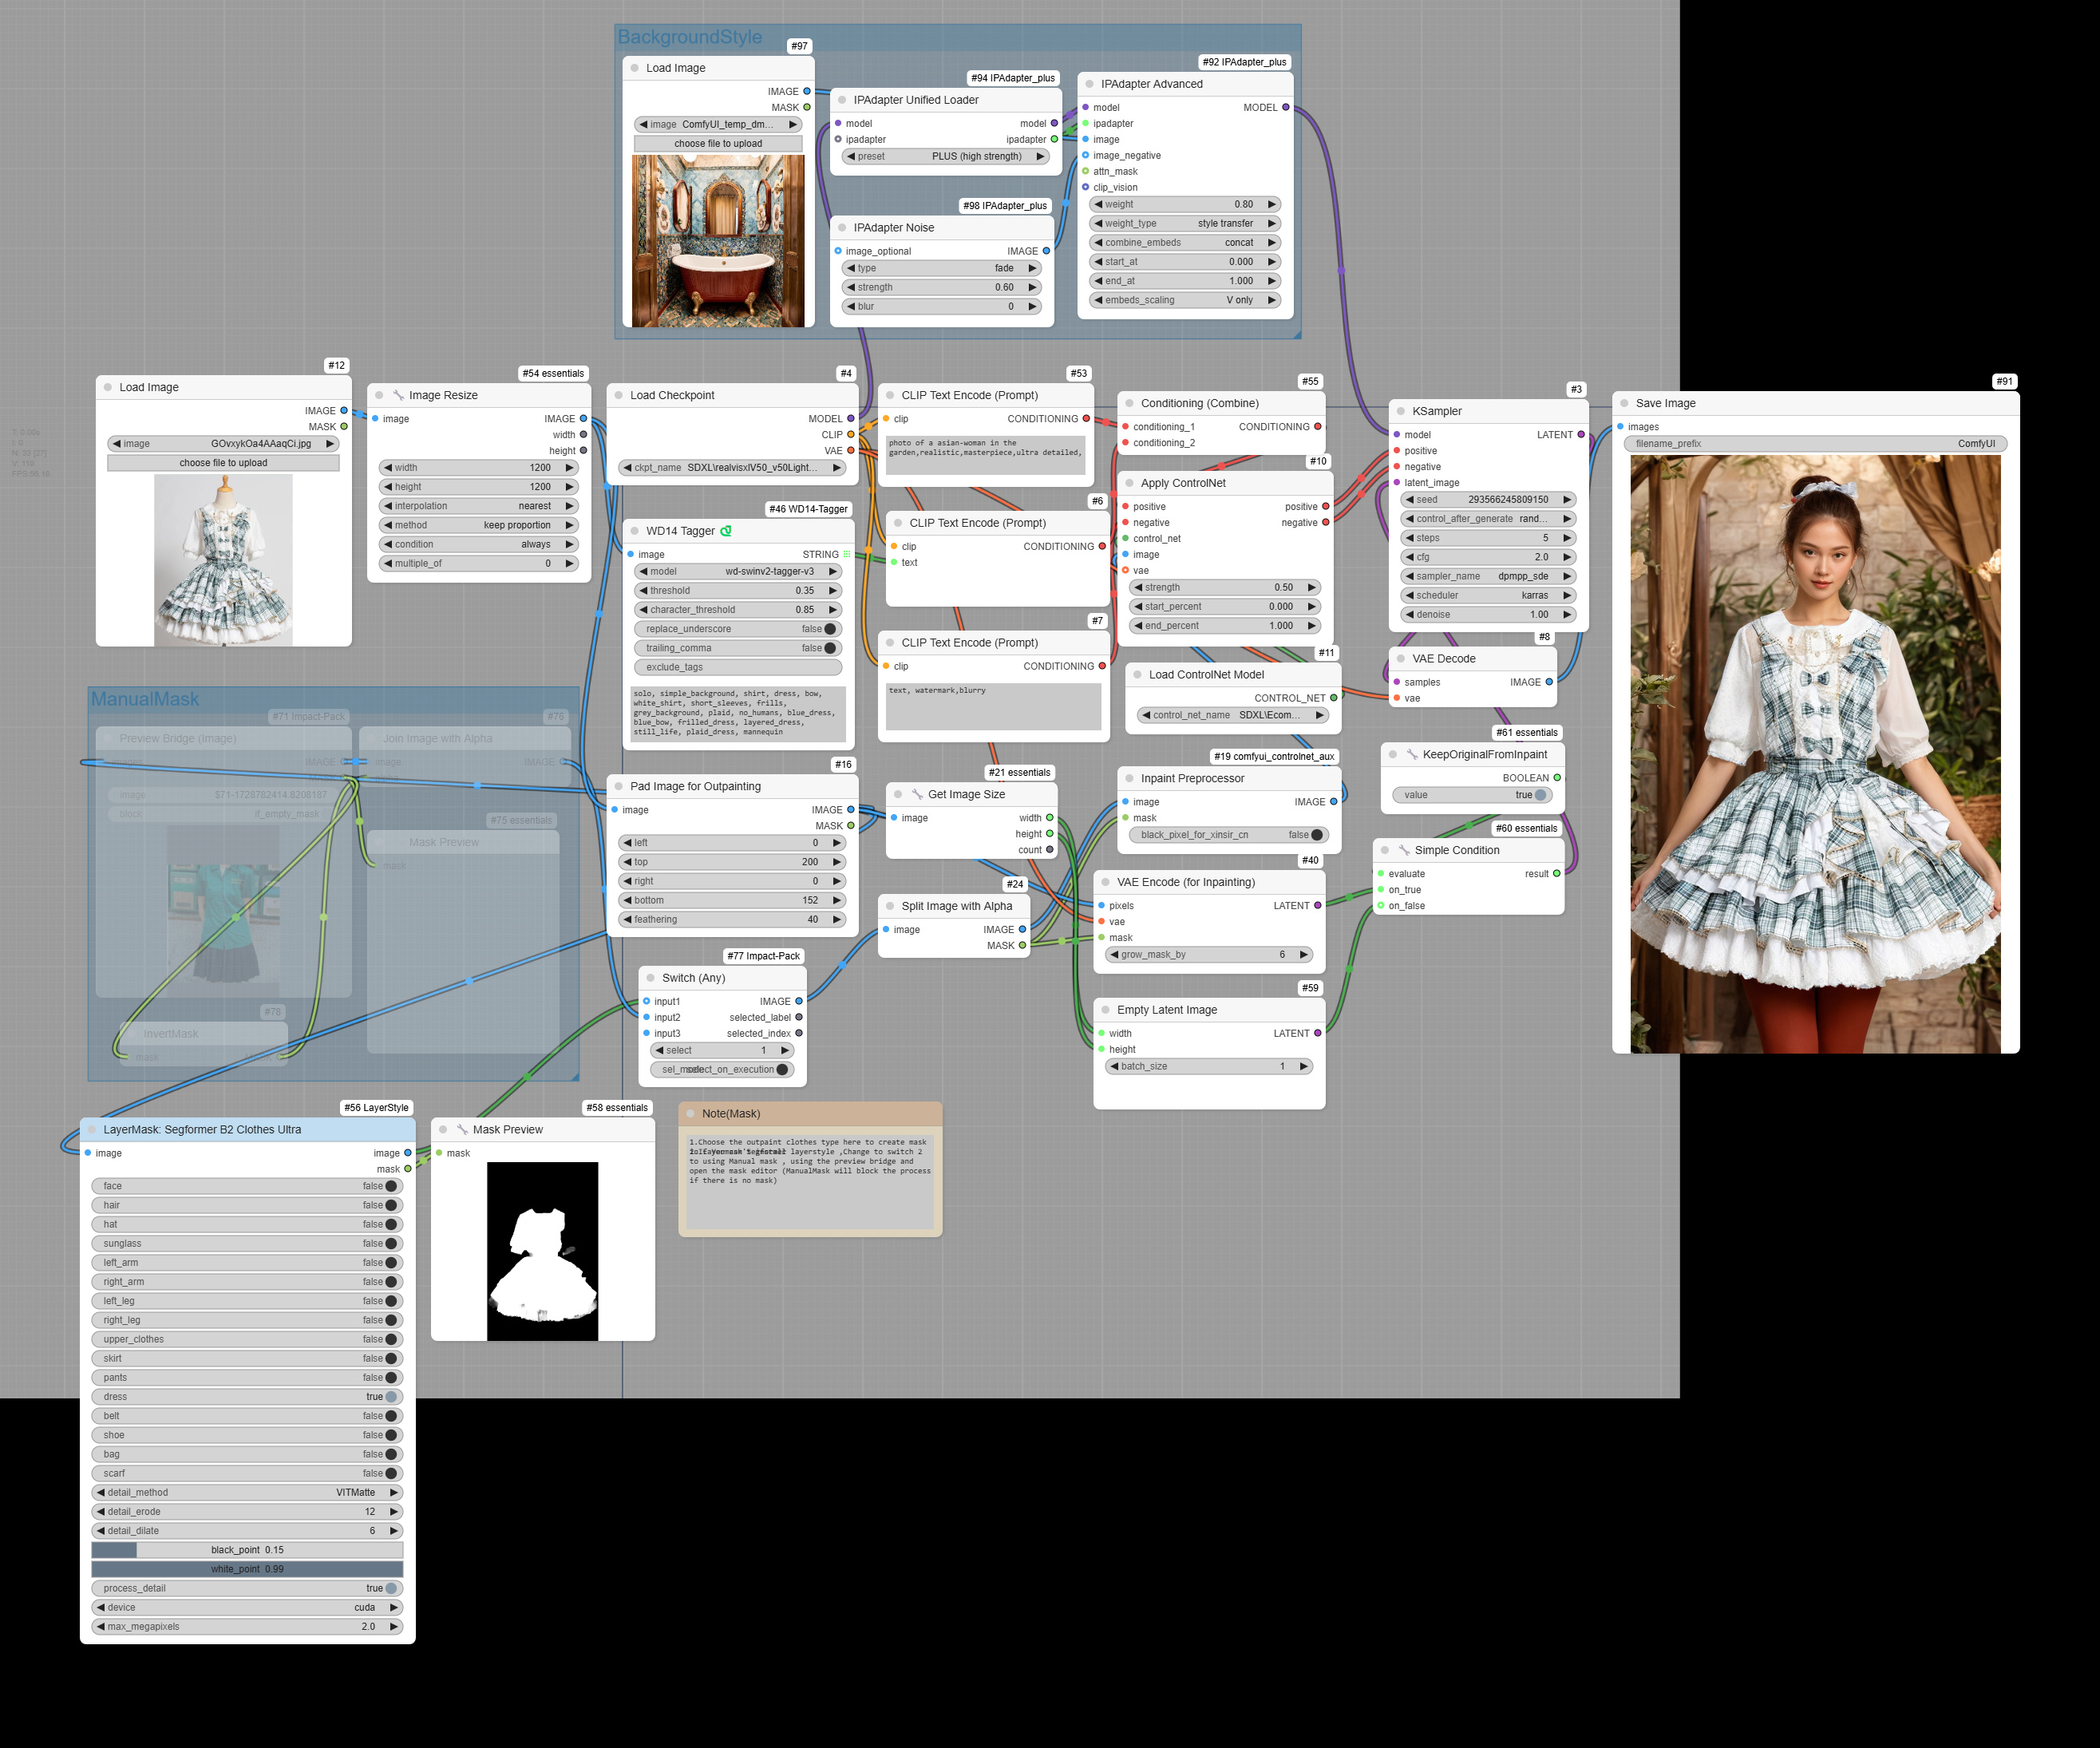Toggle the skirt option in LayerMask node

(247, 1359)
